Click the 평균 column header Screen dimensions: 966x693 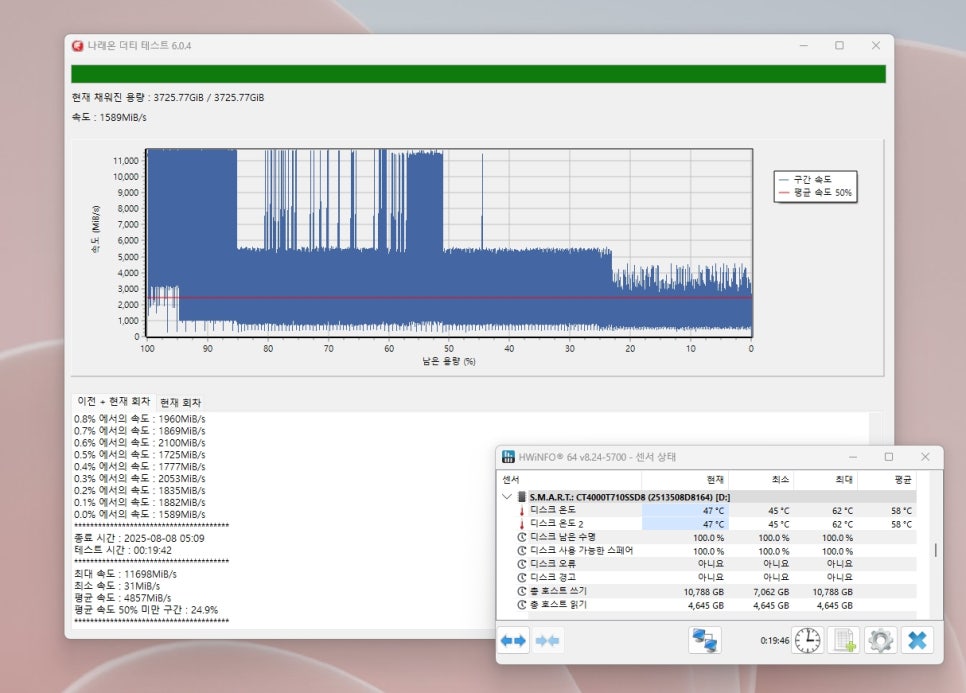click(x=887, y=479)
